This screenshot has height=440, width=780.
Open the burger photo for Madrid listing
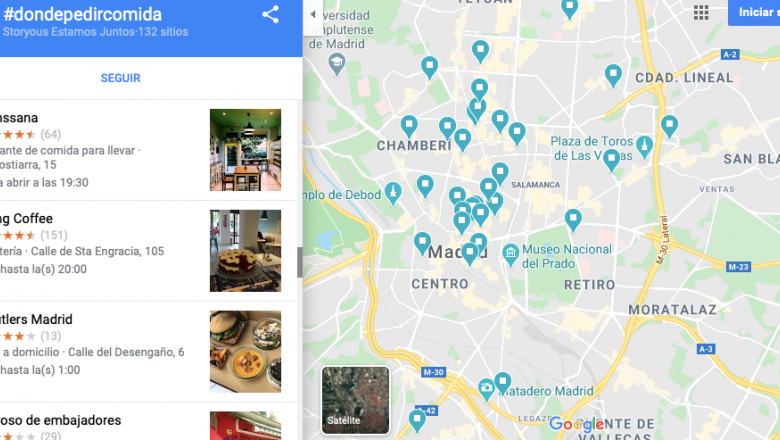245,352
